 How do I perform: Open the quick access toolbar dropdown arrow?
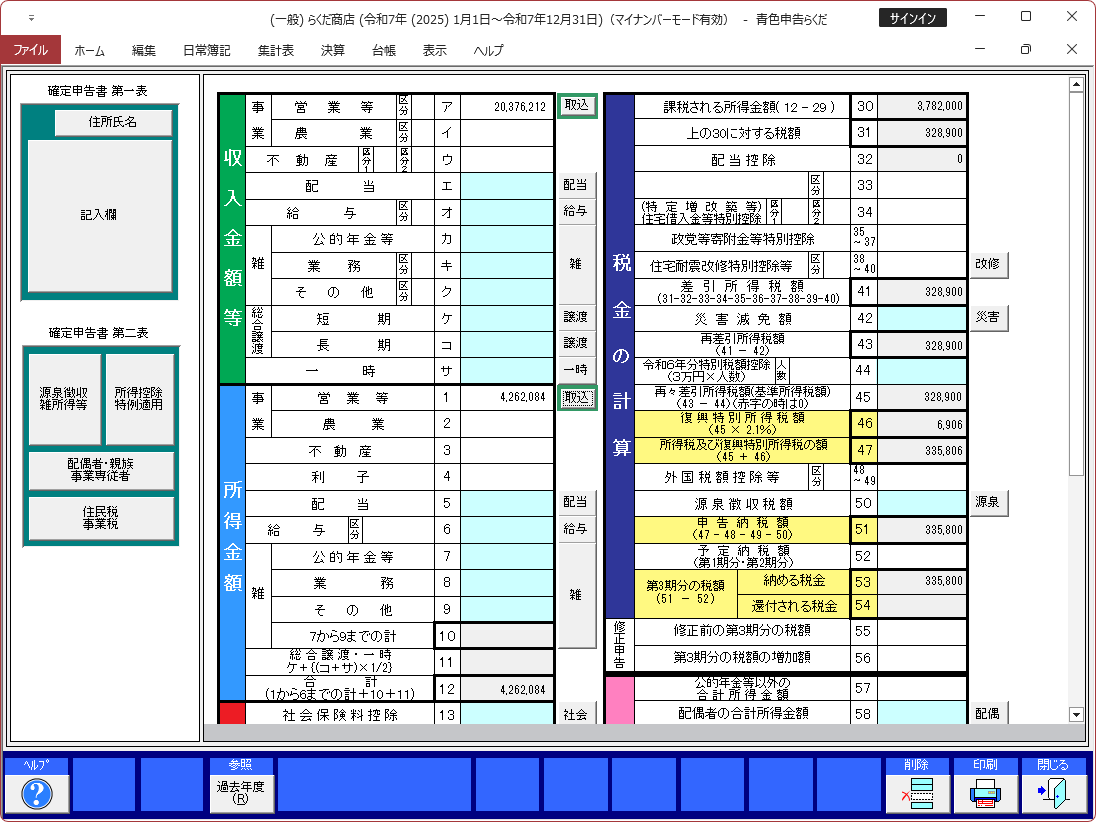[x=31, y=18]
